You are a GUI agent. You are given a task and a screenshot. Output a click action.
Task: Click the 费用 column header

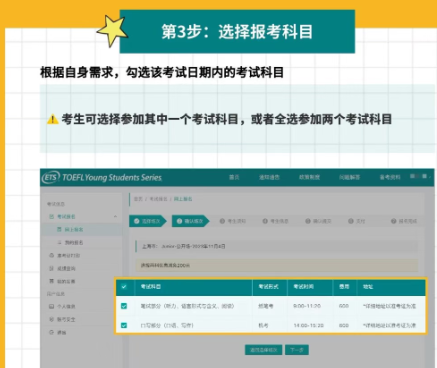pos(344,287)
